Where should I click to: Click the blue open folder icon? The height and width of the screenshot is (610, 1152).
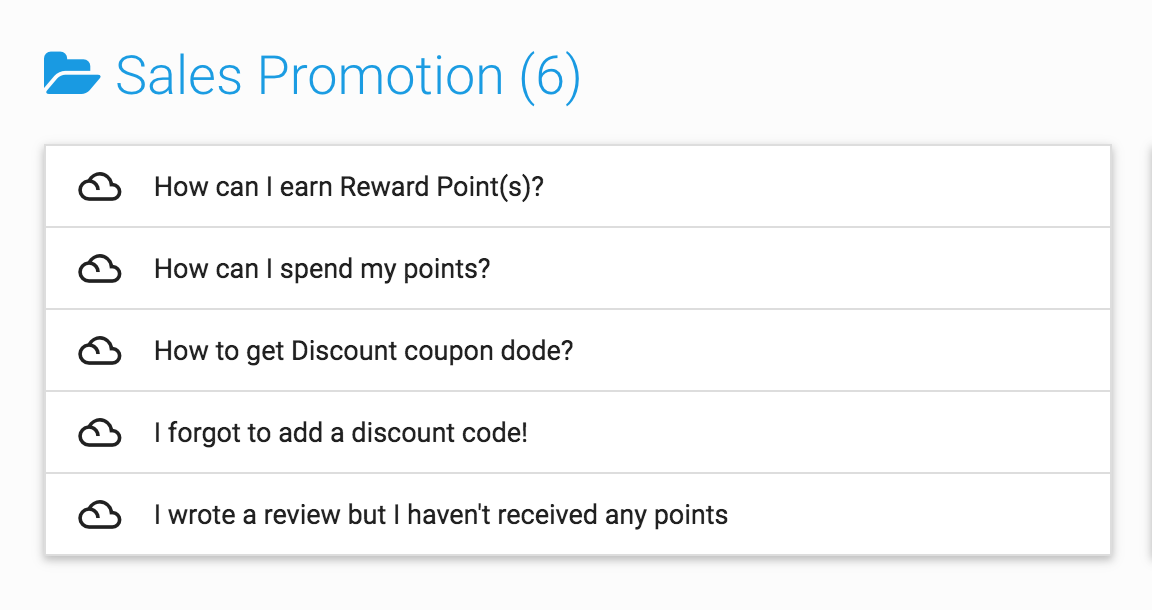point(71,73)
